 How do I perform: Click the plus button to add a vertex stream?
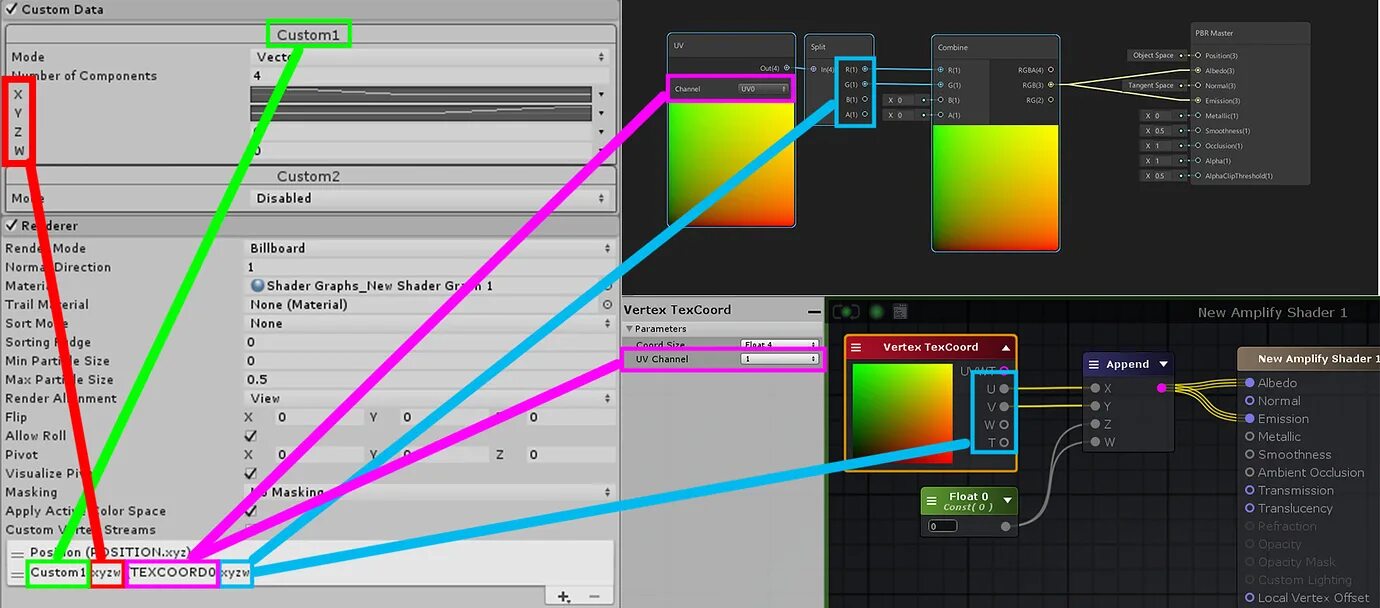click(x=564, y=596)
